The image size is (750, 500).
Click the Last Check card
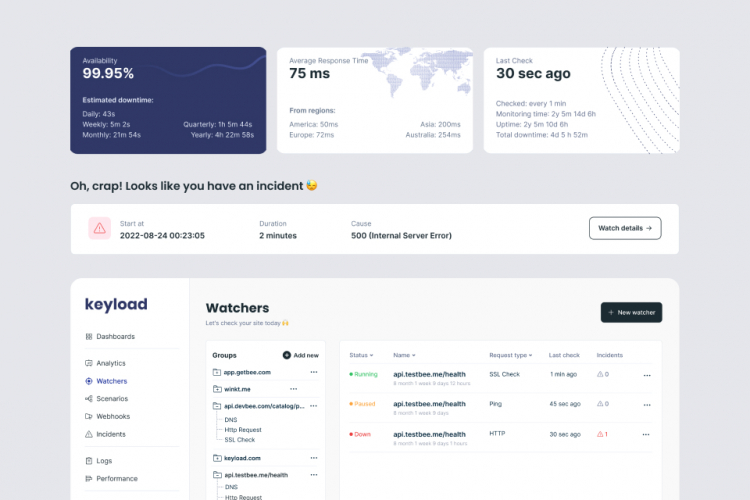click(x=582, y=100)
